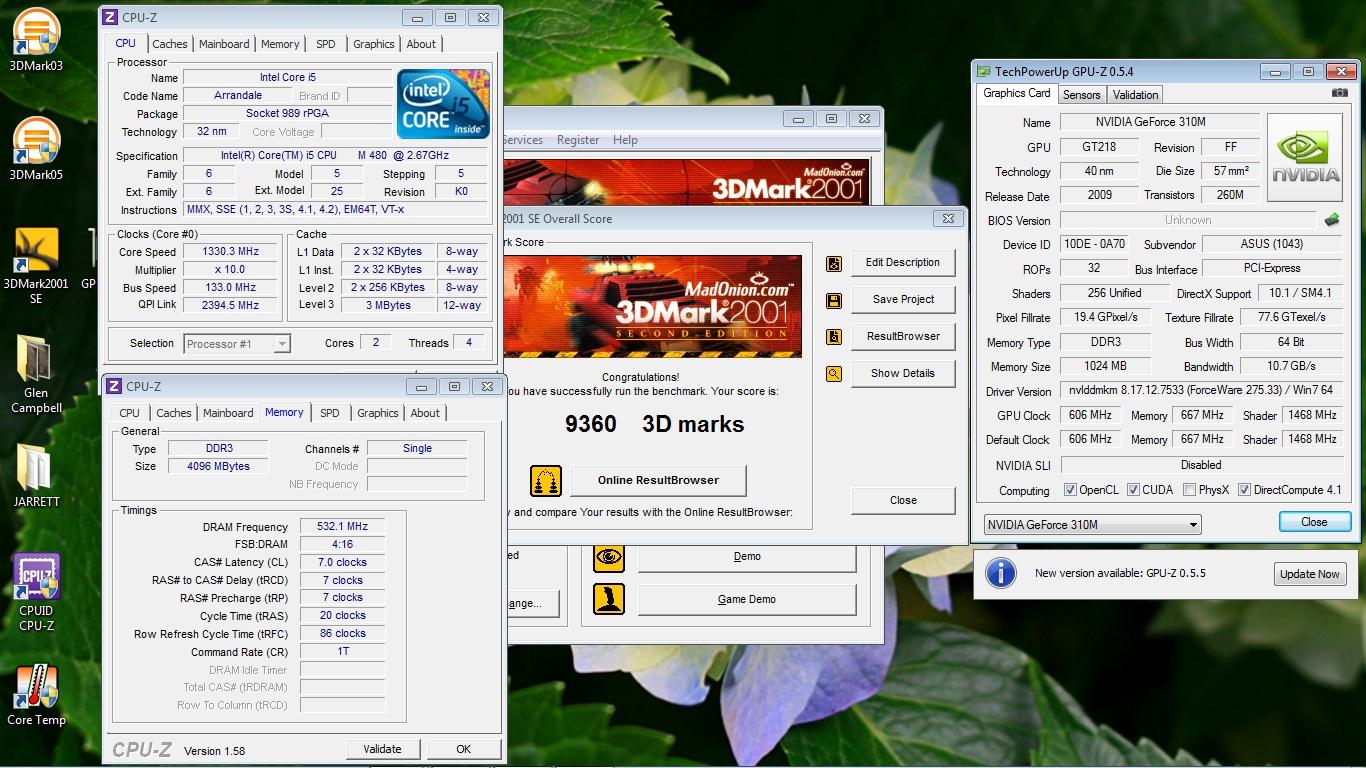1366x768 pixels.
Task: Open the Help menu in 3DMark2001
Action: [625, 140]
